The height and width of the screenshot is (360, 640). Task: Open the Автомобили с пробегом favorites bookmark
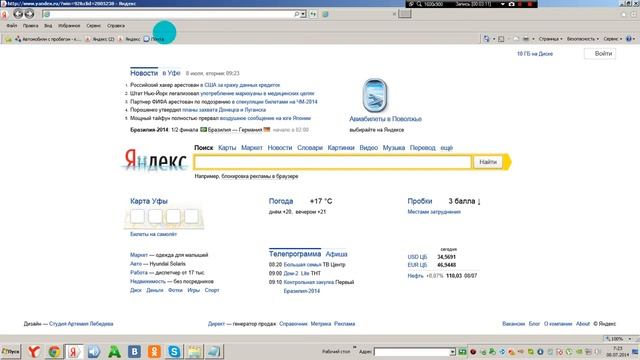[x=48, y=39]
